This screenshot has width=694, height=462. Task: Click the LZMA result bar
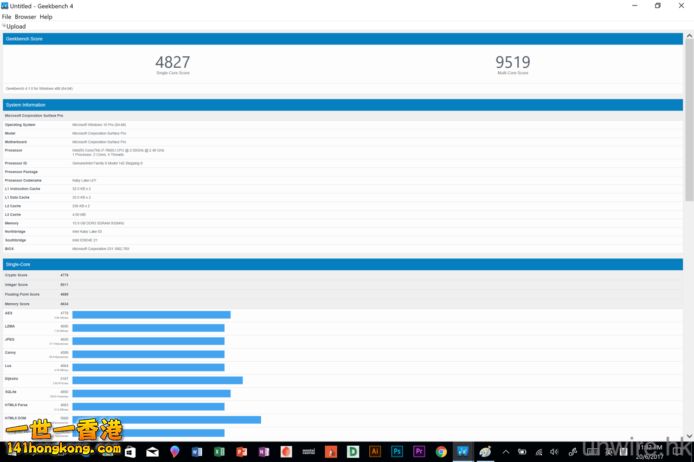coord(148,328)
